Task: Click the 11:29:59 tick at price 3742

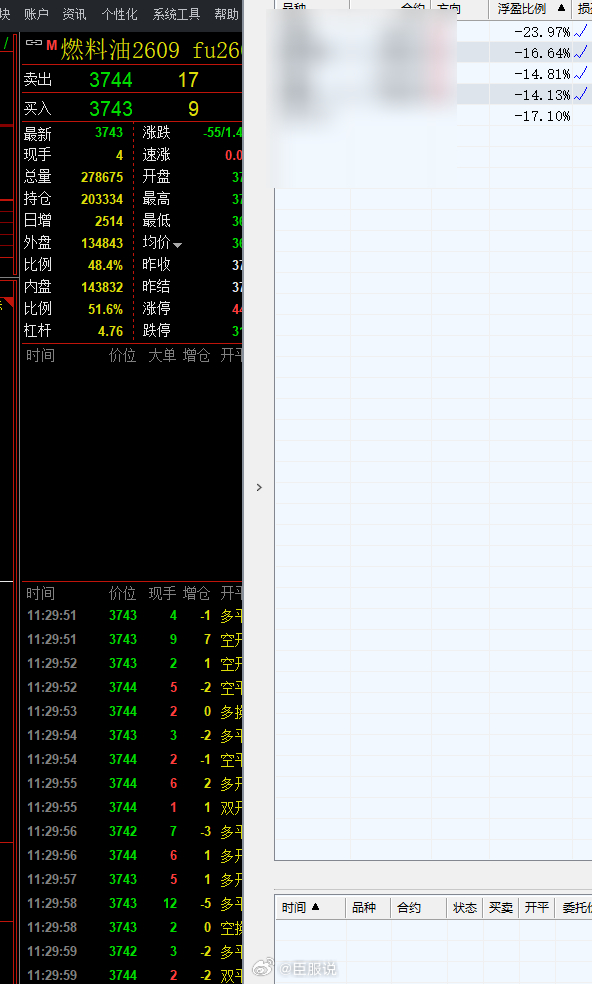Action: pyautogui.click(x=134, y=951)
